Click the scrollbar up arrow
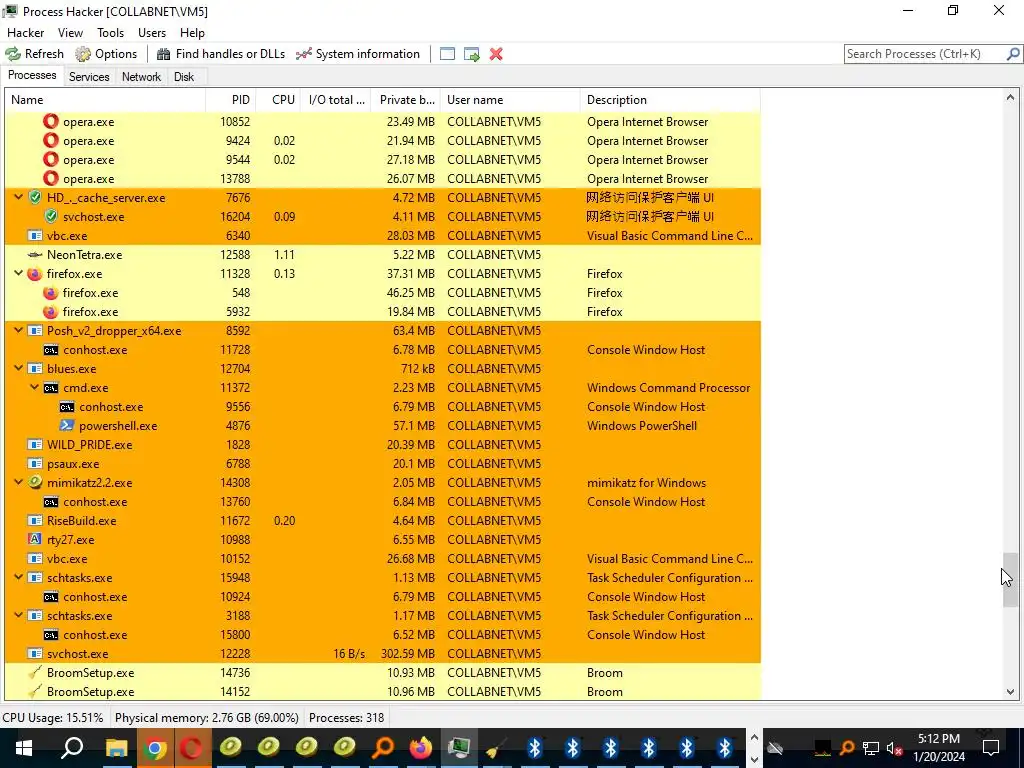The width and height of the screenshot is (1024, 768). (1010, 98)
